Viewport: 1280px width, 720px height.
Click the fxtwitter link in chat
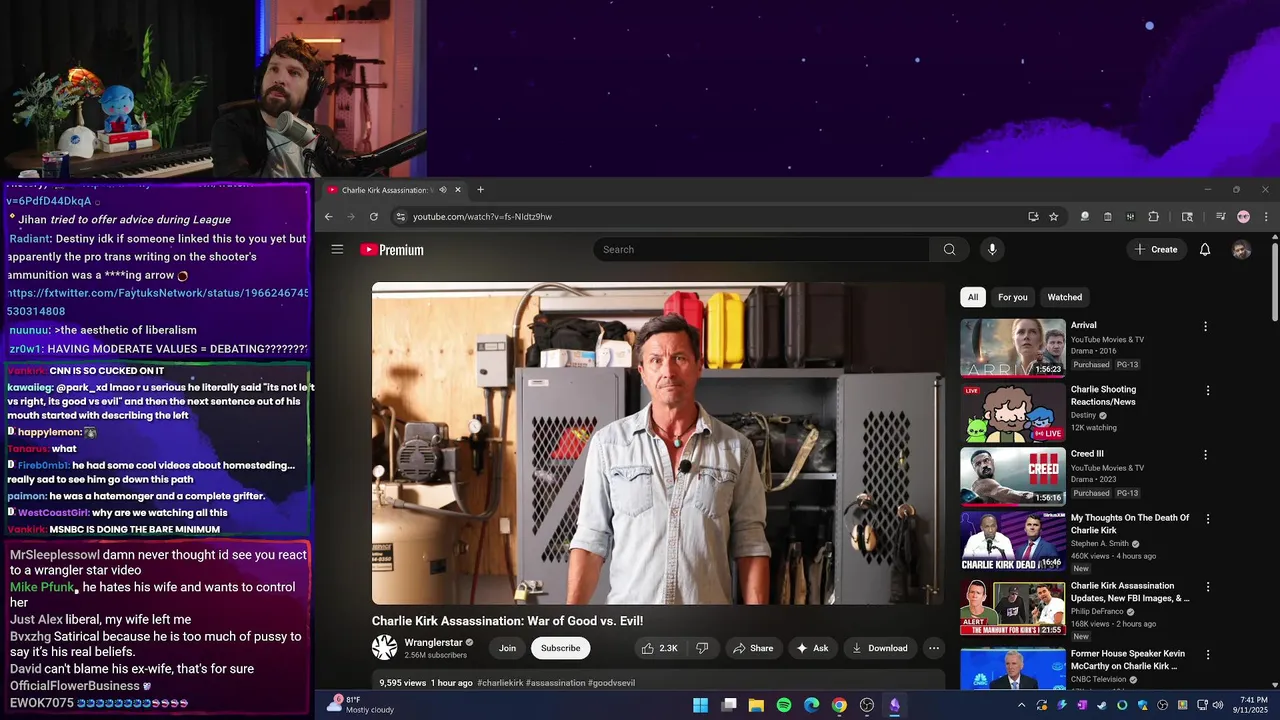[x=158, y=302]
